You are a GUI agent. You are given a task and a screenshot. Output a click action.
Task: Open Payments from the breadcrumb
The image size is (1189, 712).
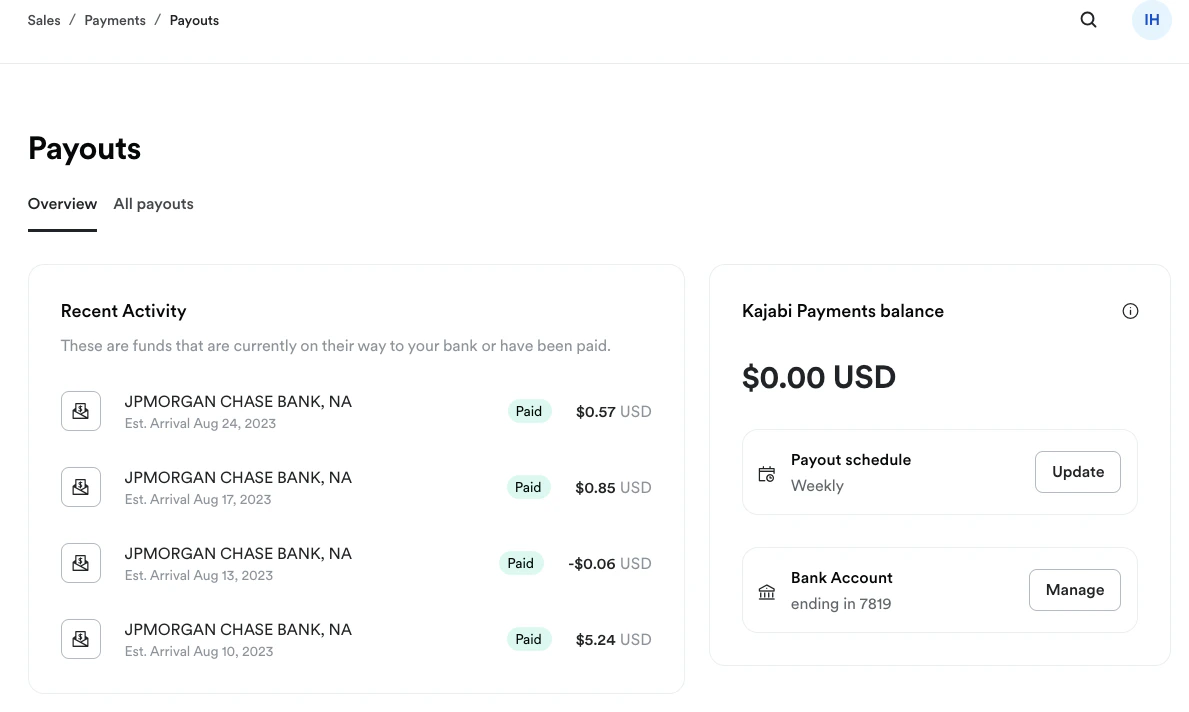(x=114, y=20)
